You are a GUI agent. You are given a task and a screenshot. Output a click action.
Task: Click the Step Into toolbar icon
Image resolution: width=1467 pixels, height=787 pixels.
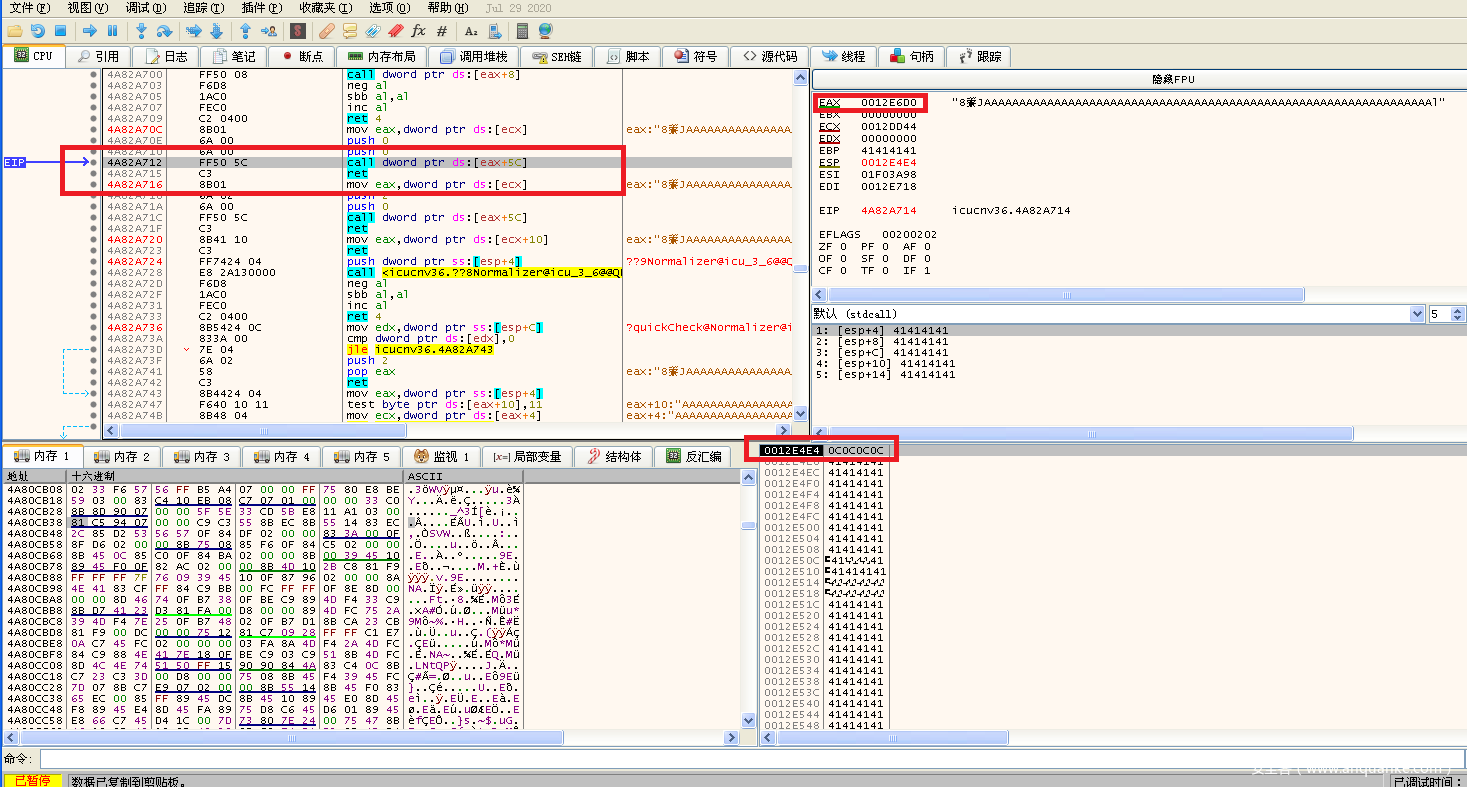141,31
